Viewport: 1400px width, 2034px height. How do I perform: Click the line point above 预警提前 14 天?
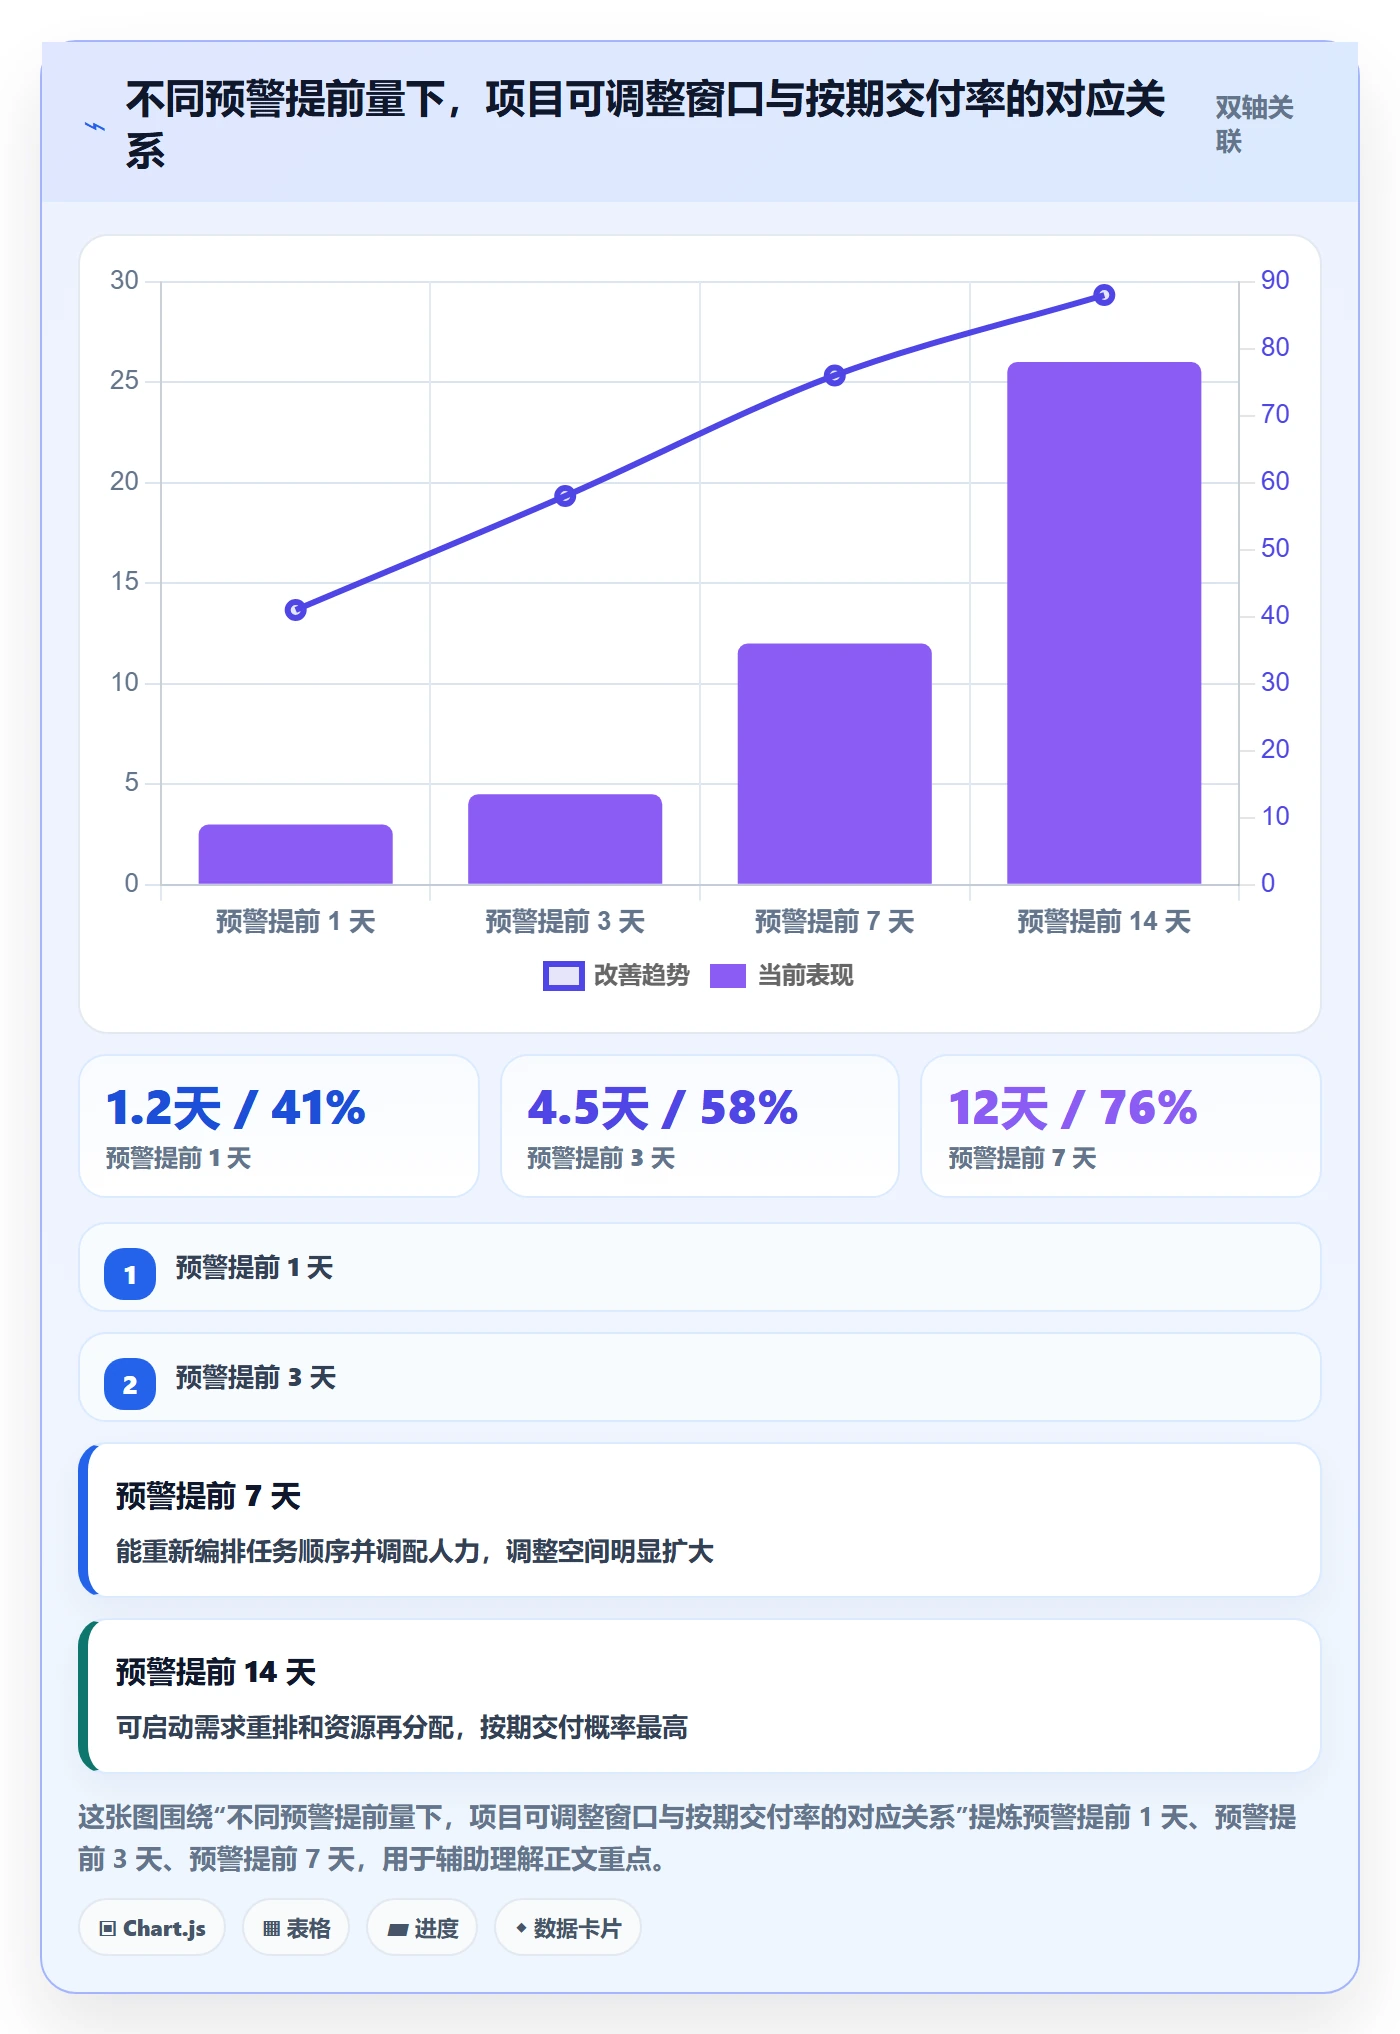point(1104,295)
